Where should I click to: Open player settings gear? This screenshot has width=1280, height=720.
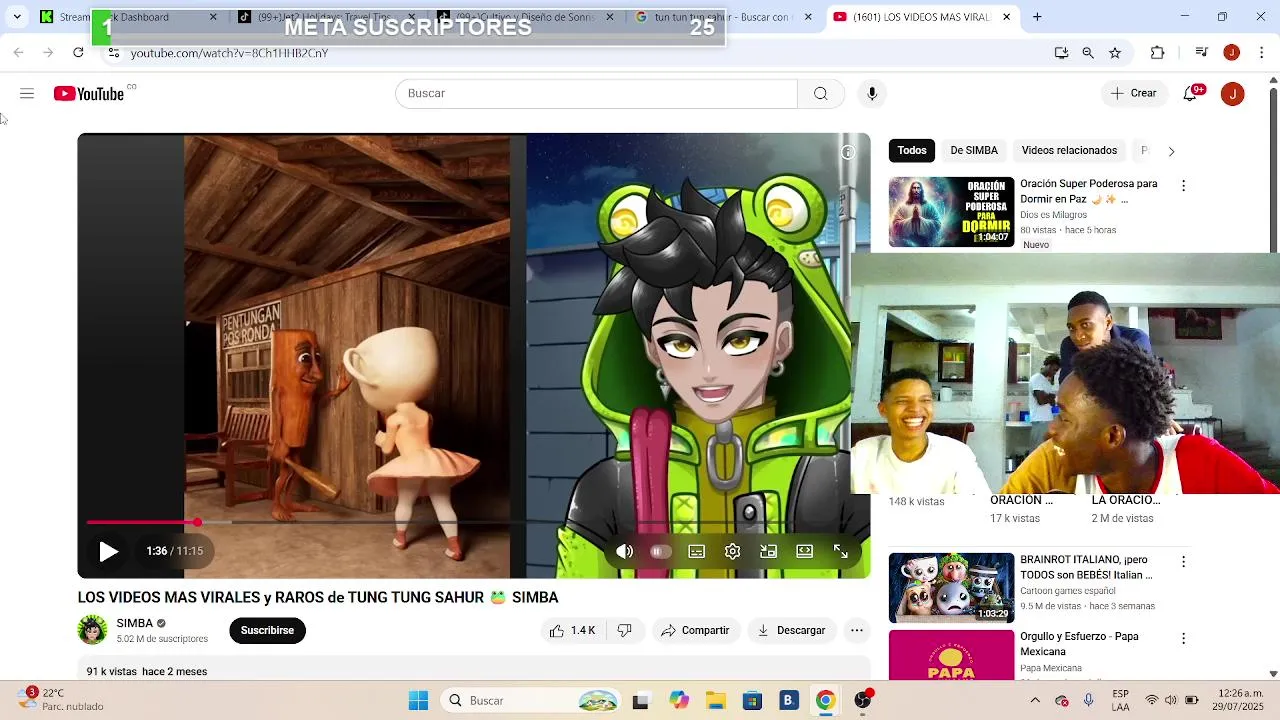click(732, 551)
